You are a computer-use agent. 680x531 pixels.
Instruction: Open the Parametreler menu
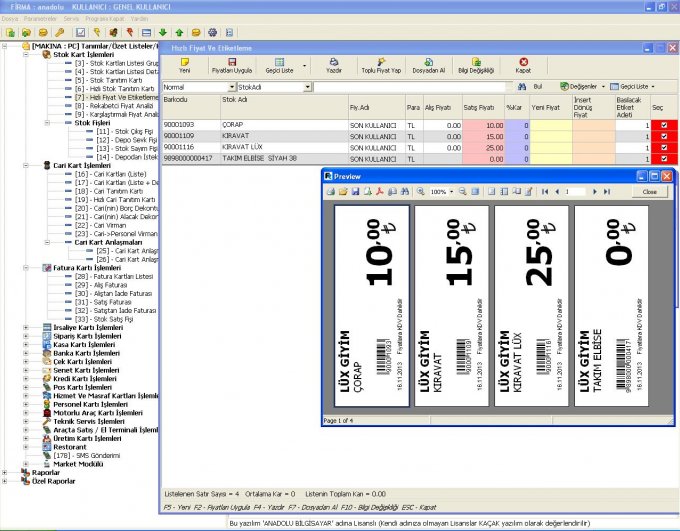coord(42,18)
